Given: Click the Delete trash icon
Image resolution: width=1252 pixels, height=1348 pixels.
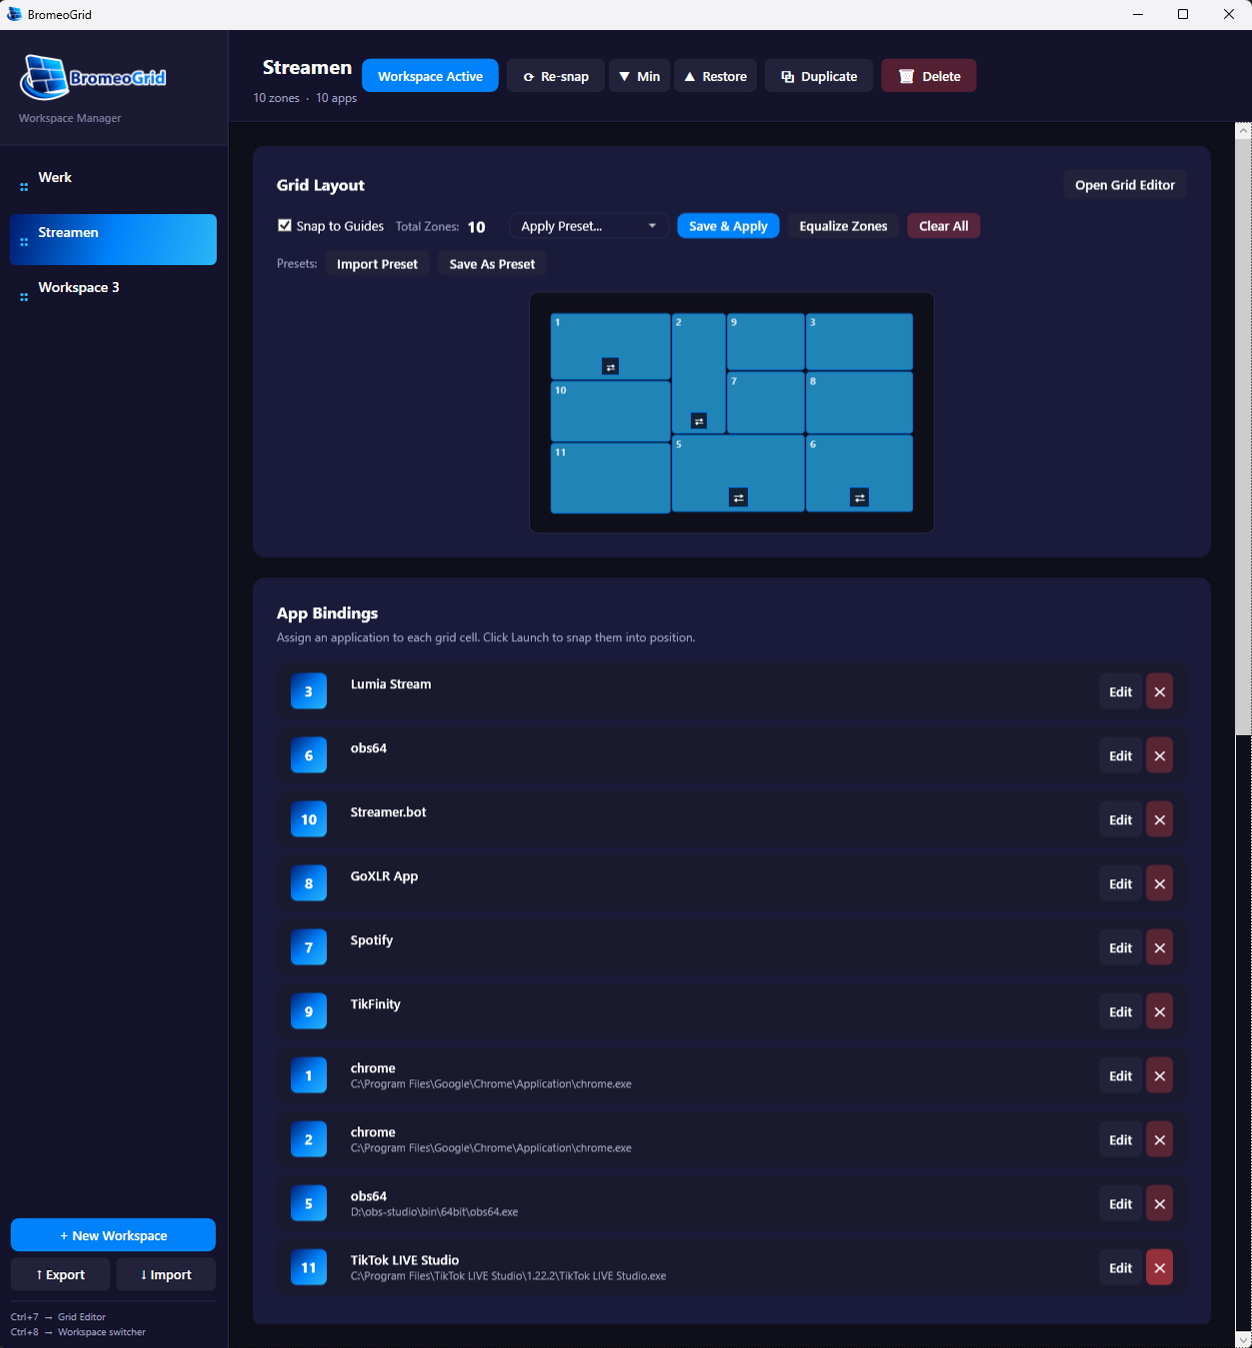Looking at the screenshot, I should [907, 75].
